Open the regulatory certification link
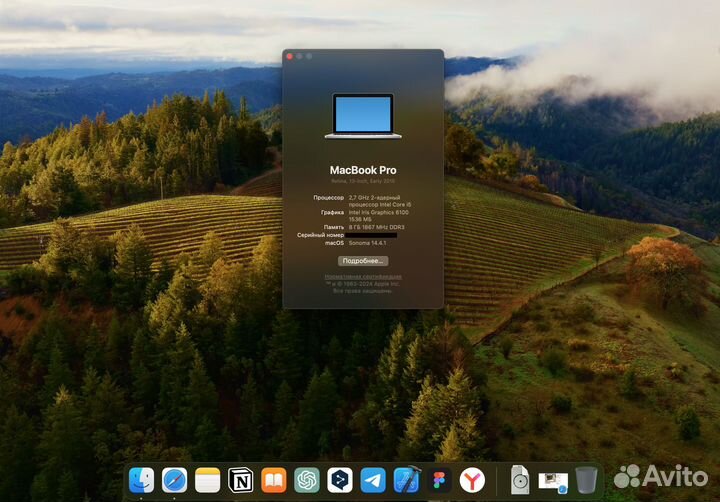Screen dimensions: 720x502 363,276
